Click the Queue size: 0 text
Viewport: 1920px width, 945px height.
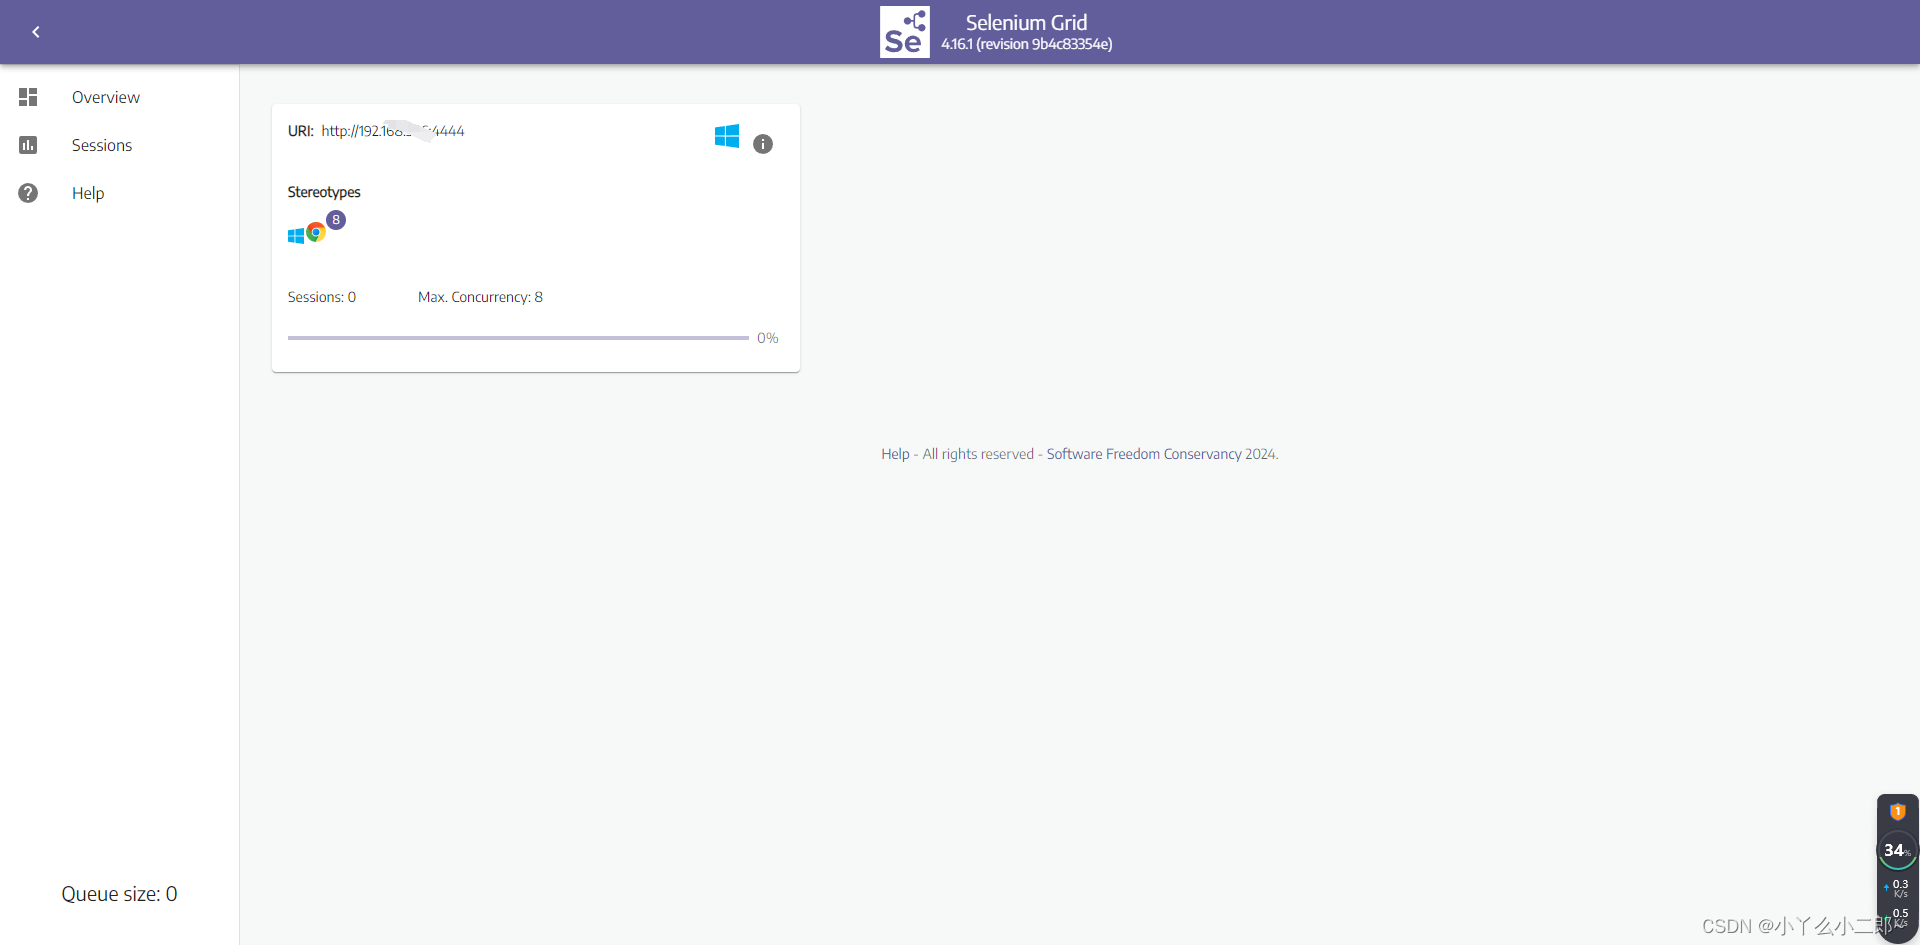point(120,894)
